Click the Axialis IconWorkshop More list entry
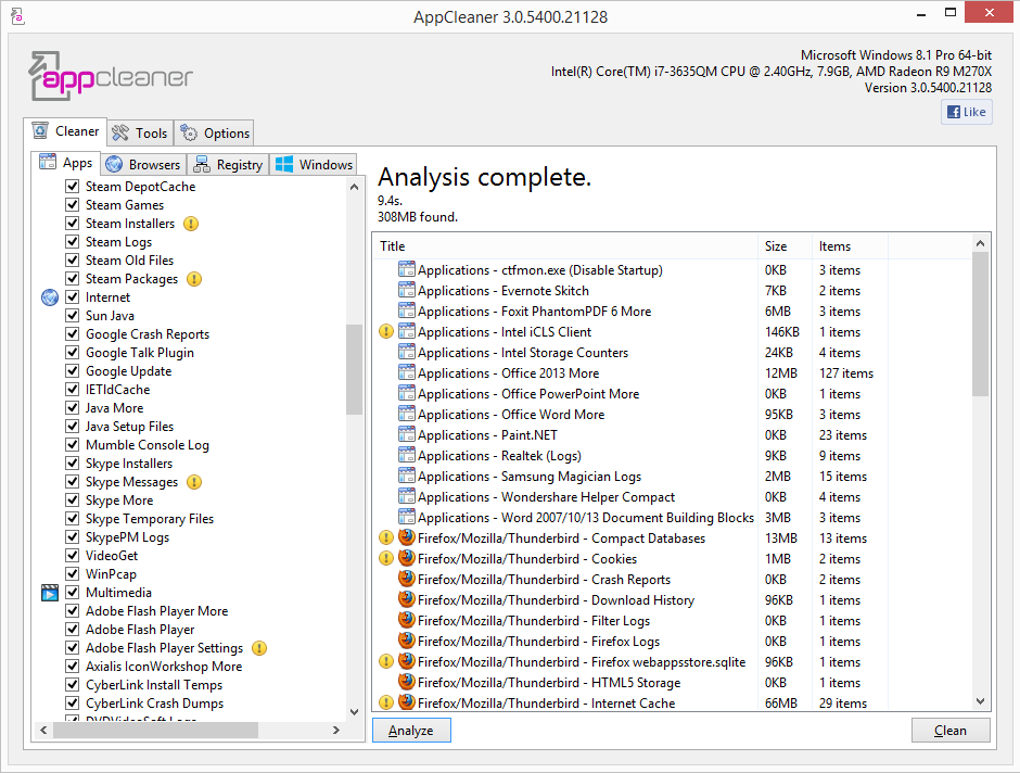 coord(164,667)
